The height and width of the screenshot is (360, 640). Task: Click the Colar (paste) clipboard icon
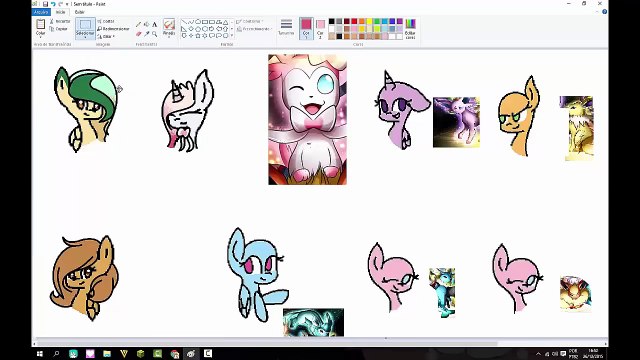(x=40, y=24)
